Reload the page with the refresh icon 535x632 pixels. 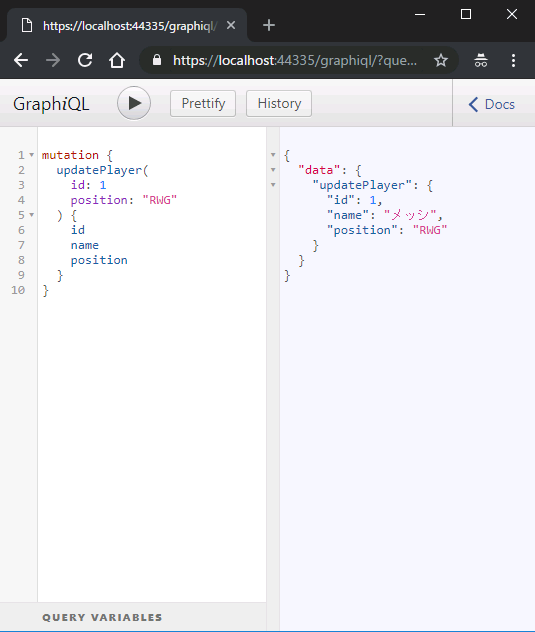85,60
